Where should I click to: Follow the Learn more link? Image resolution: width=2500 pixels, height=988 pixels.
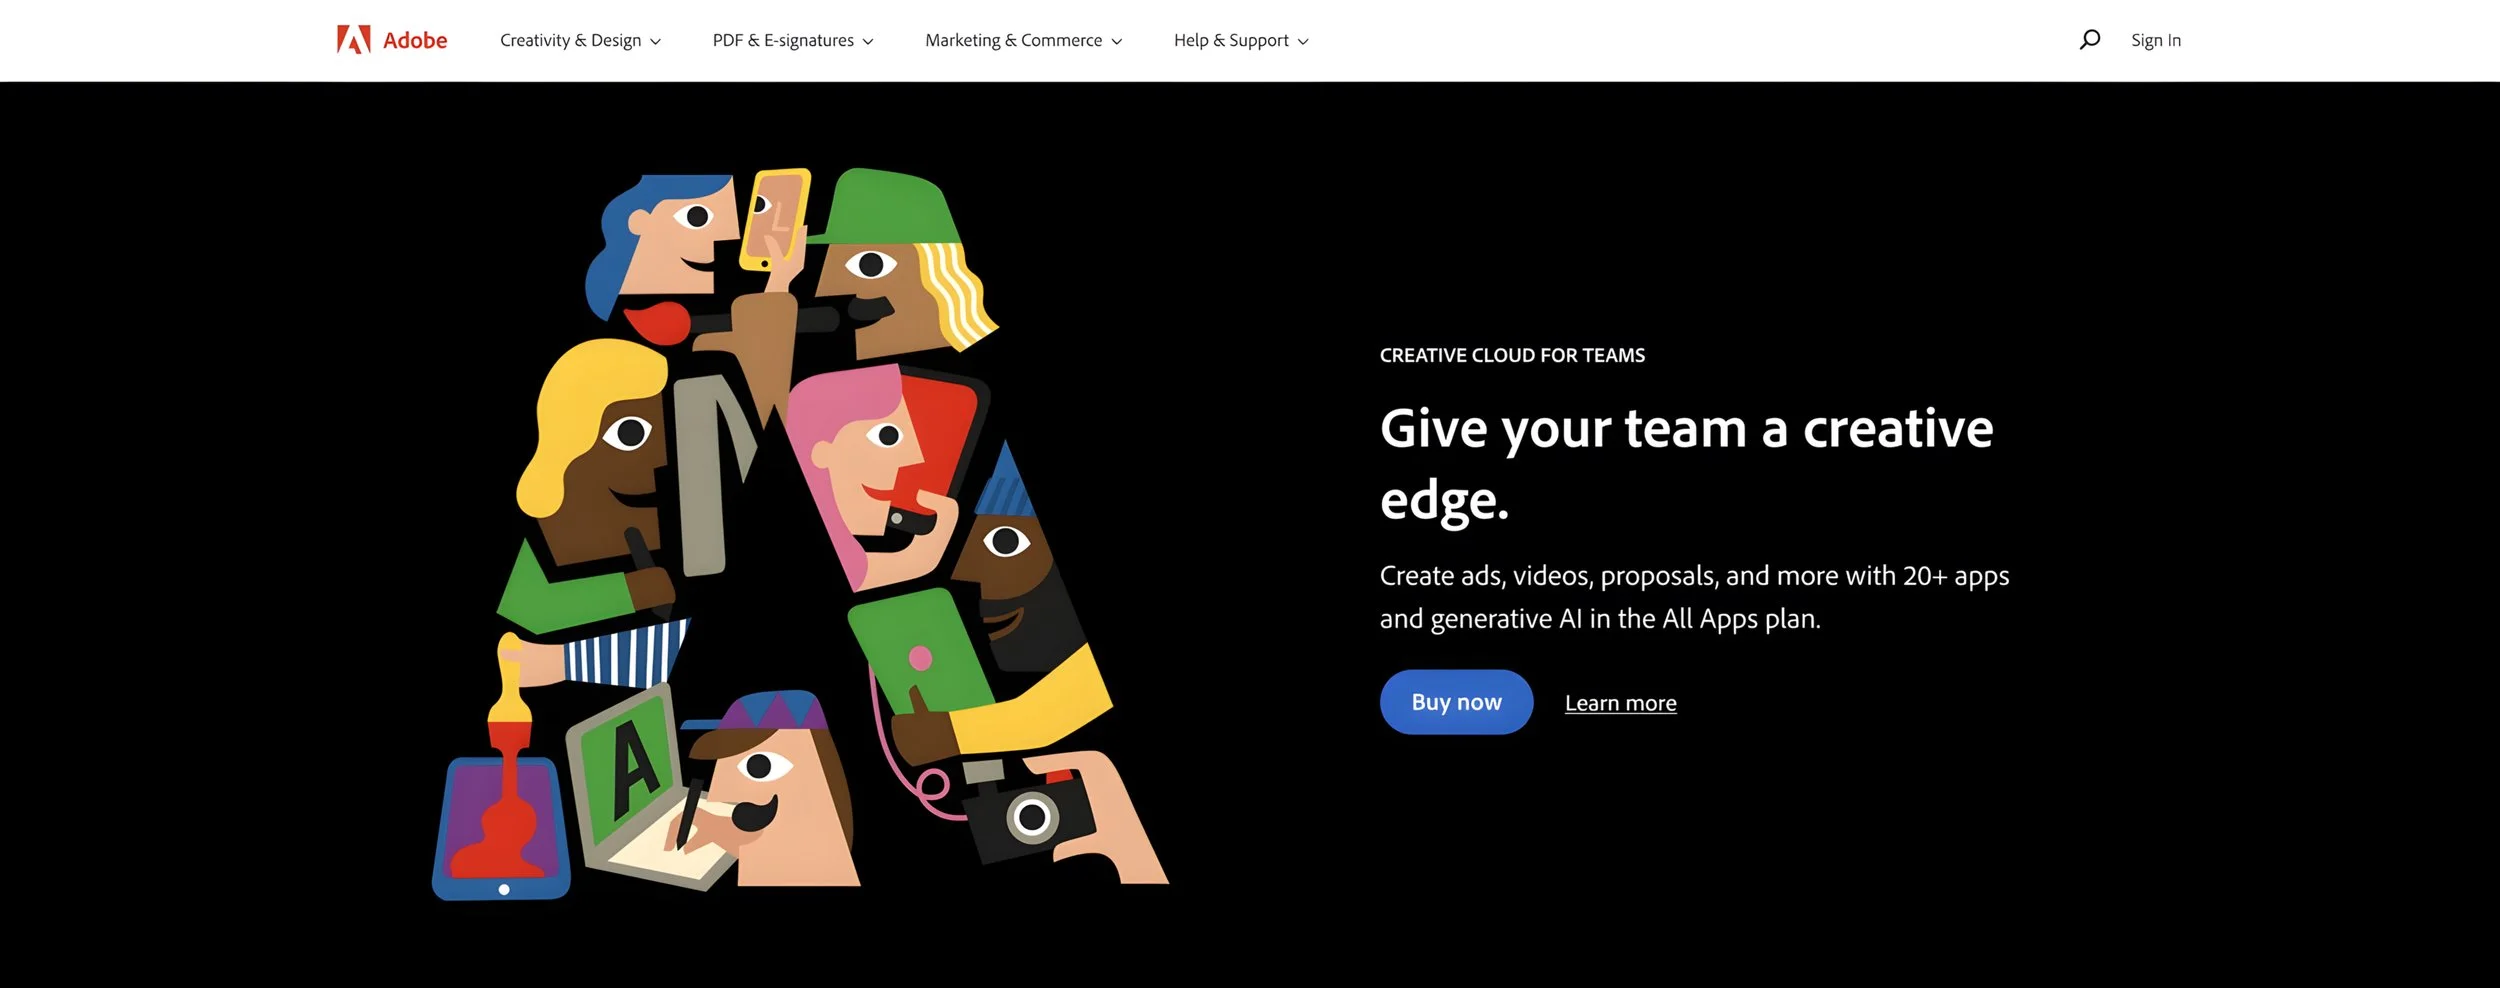(1620, 703)
